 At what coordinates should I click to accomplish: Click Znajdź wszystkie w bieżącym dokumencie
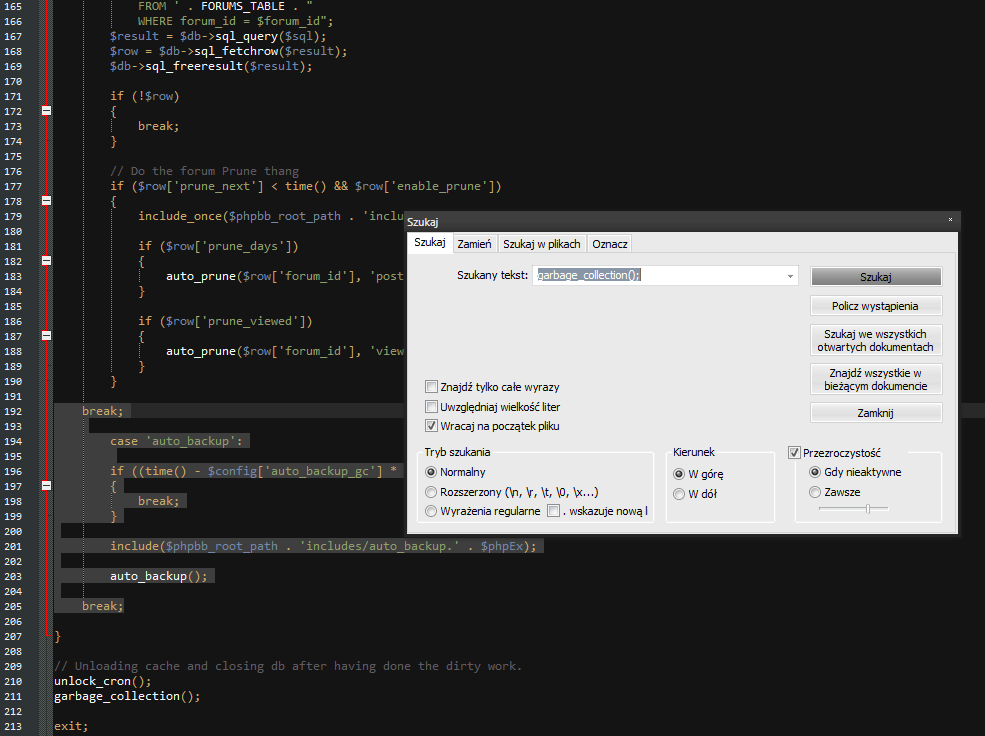tap(876, 379)
